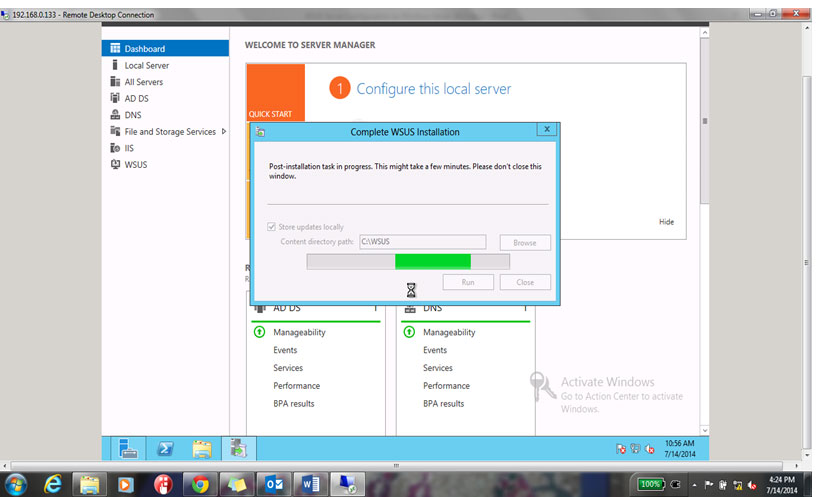816x497 pixels.
Task: Click the QUICK START tile
Action: (x=275, y=93)
